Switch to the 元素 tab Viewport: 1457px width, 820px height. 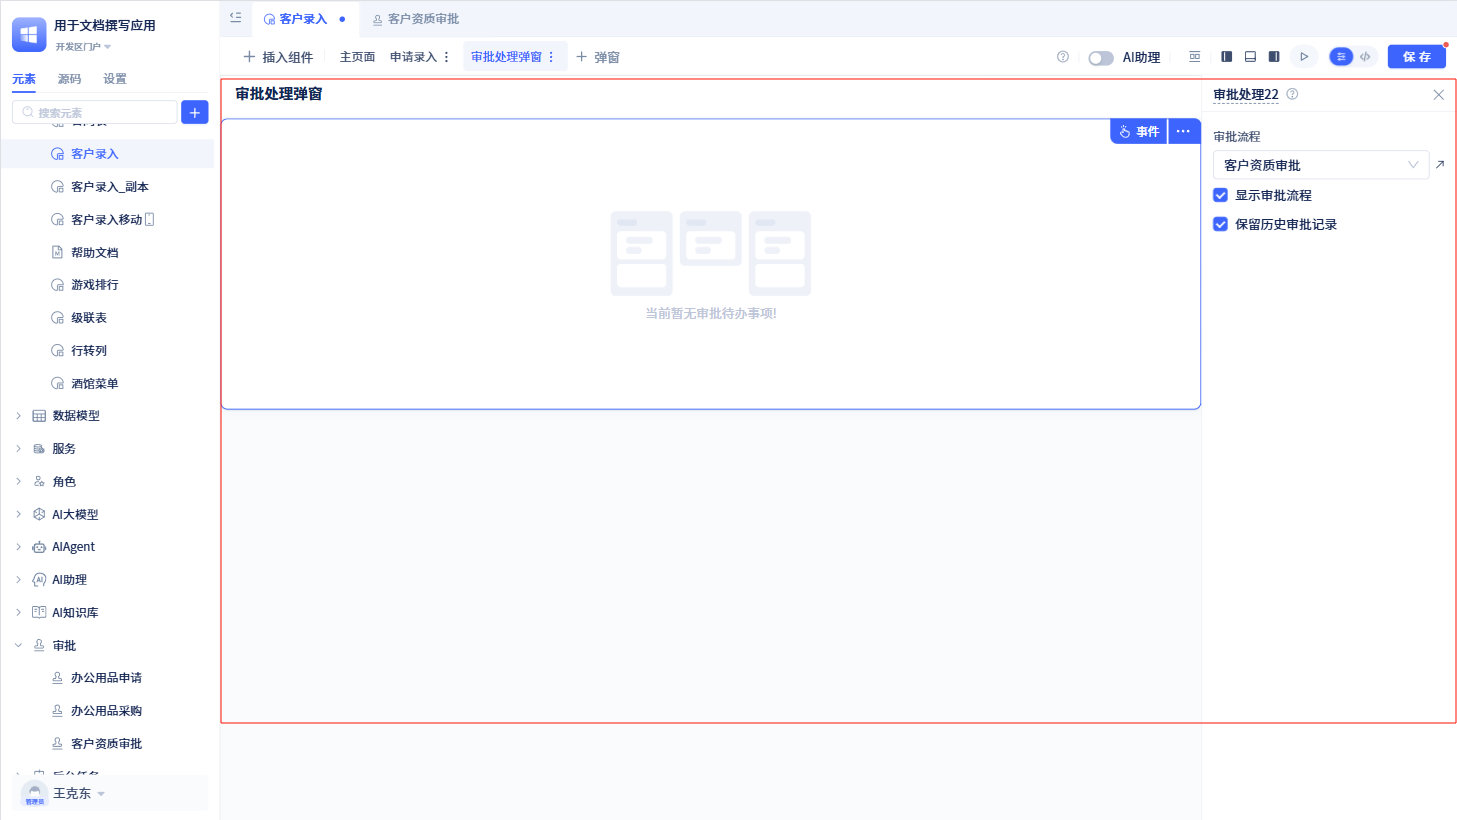[24, 79]
